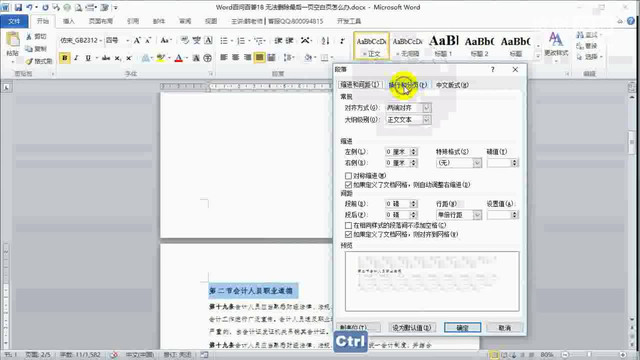Toggle auto-adjust right indent for document grid checkbox
Screen dimensions: 640x360
[348, 185]
